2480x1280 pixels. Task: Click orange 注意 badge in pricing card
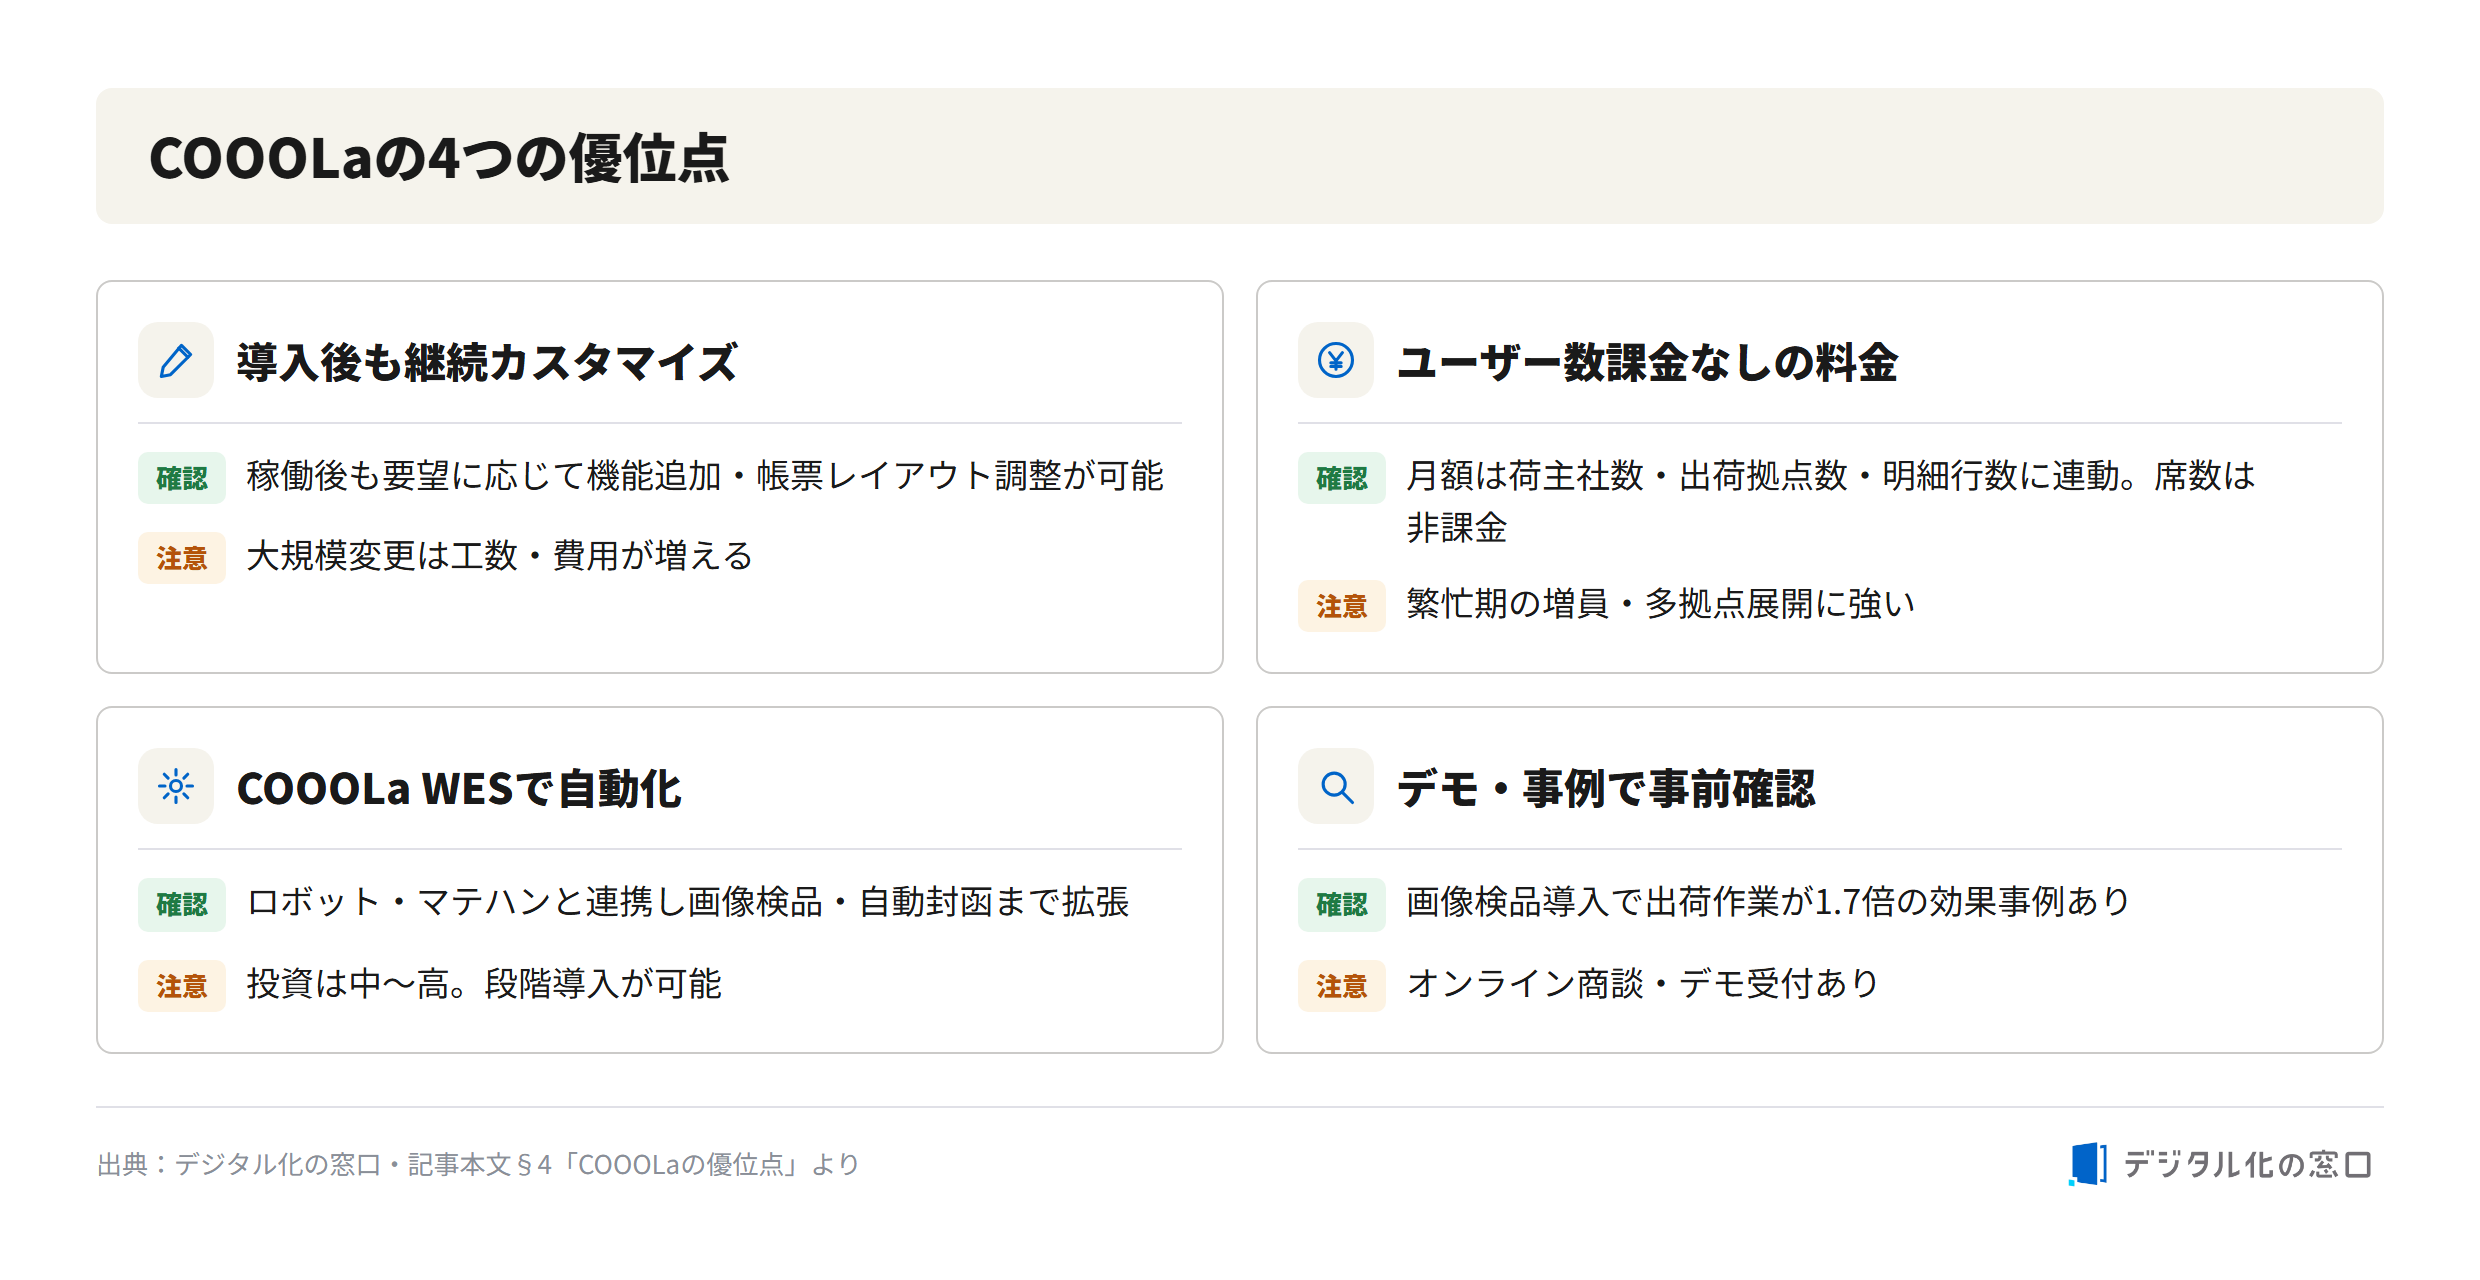(x=1342, y=606)
